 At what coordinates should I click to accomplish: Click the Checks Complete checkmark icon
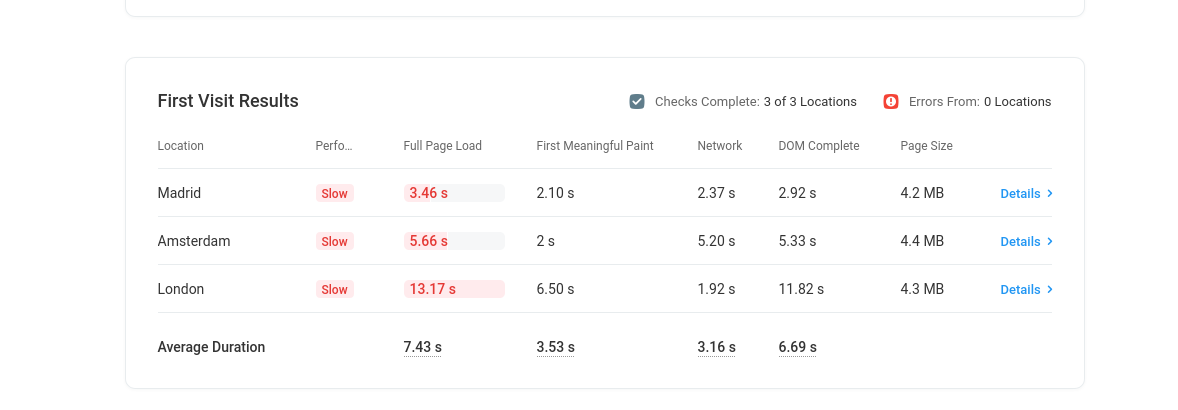point(637,101)
